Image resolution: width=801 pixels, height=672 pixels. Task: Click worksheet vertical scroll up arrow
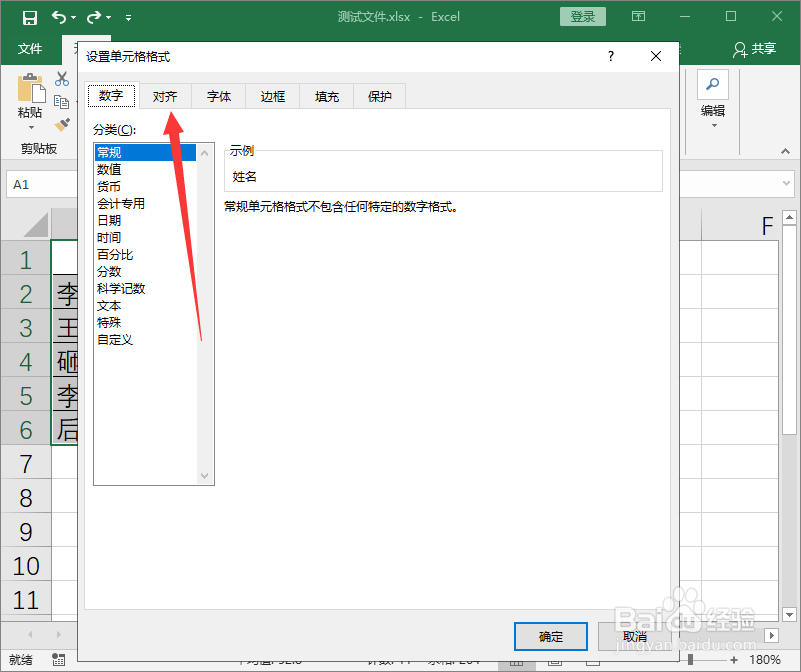tap(790, 217)
